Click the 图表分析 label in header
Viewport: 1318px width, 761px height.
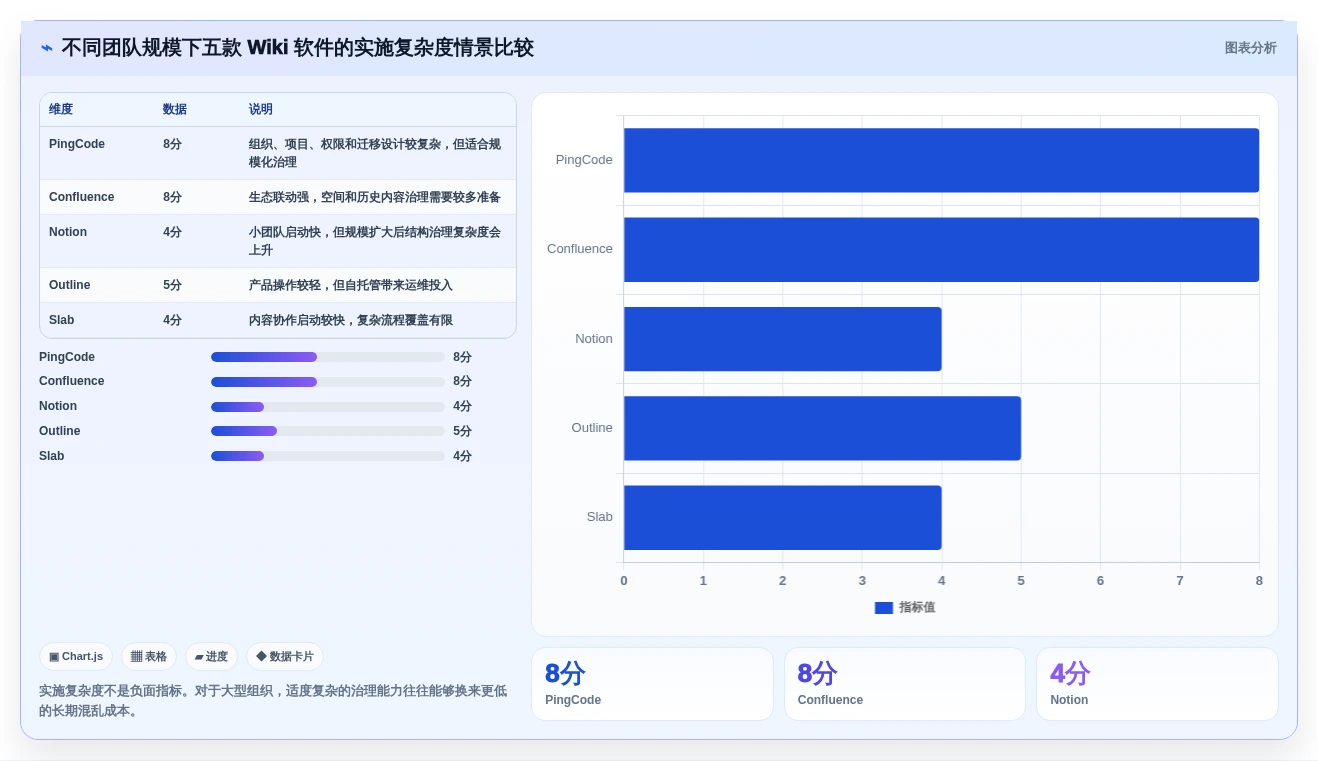pyautogui.click(x=1250, y=48)
